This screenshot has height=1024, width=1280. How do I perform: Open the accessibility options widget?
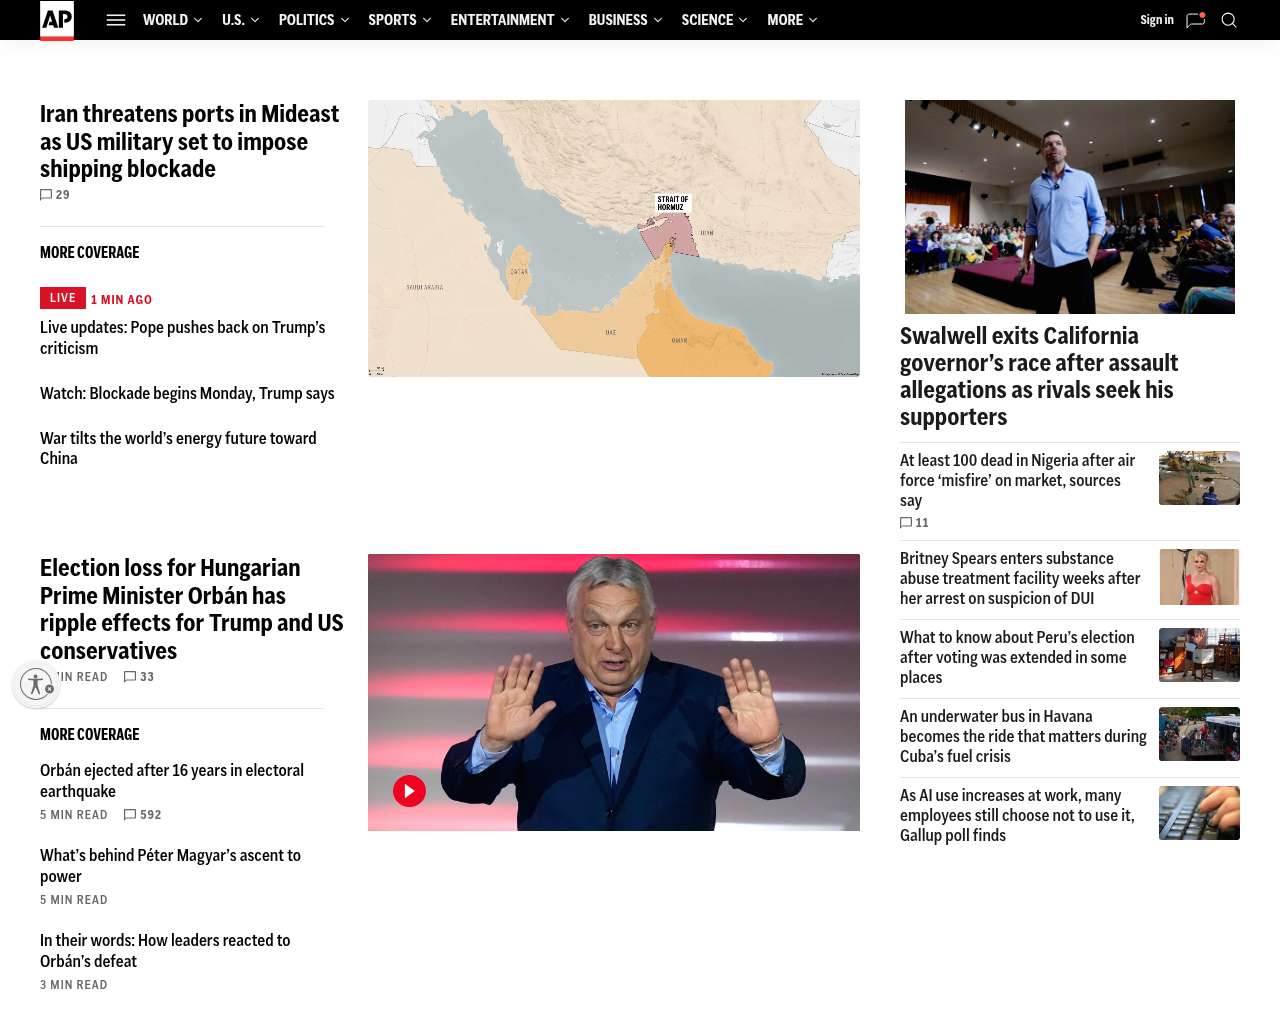(x=36, y=684)
